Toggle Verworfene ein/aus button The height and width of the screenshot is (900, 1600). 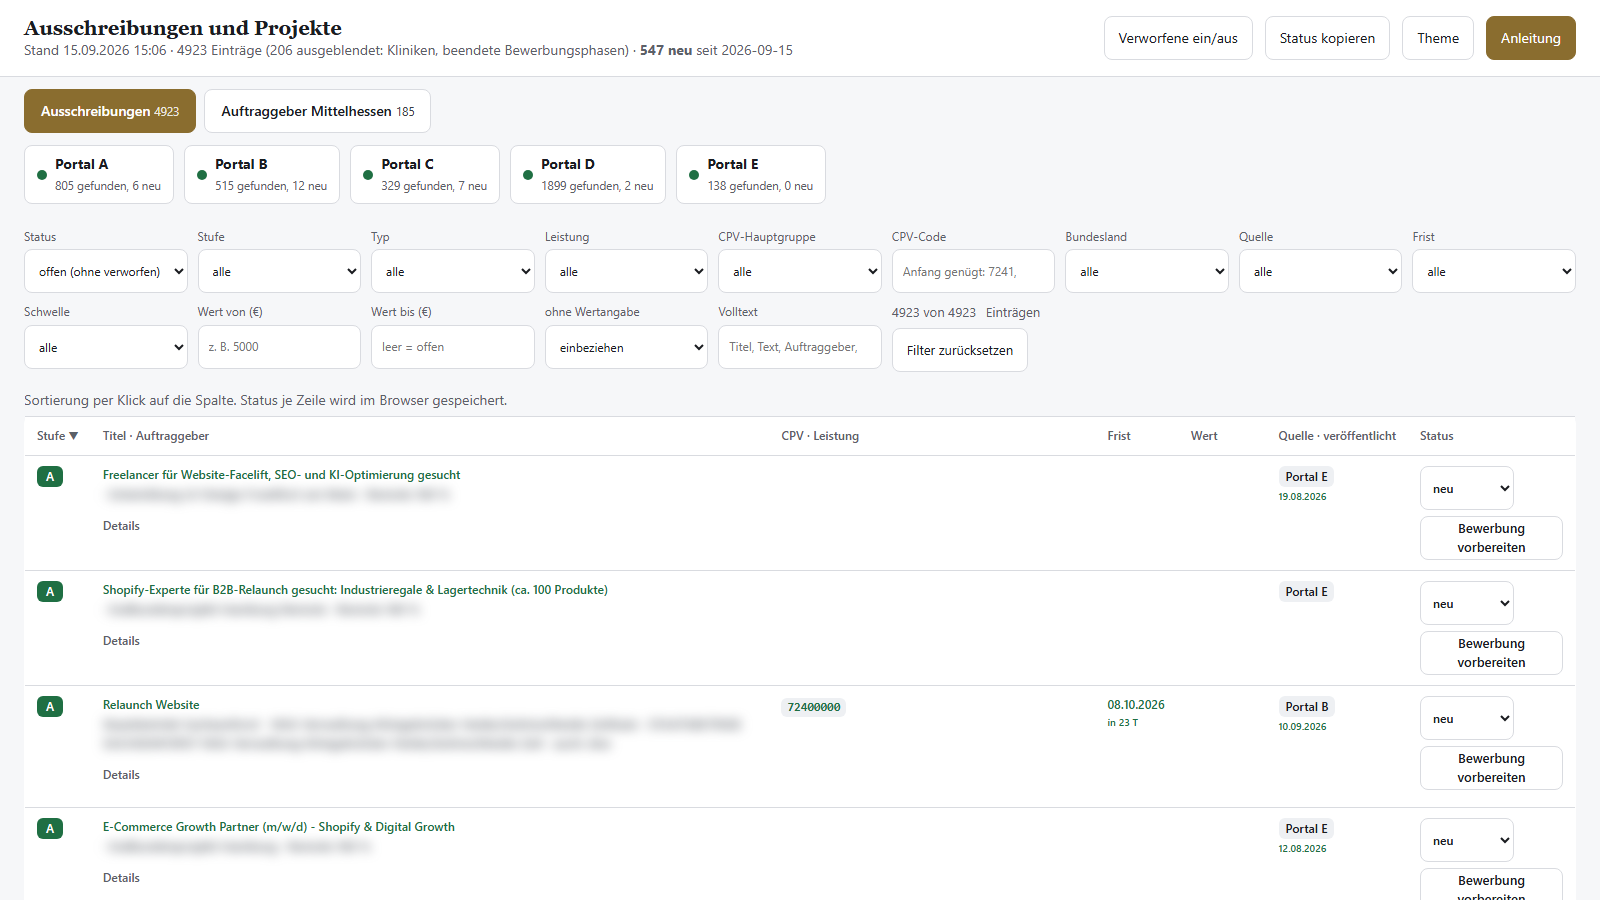1178,38
